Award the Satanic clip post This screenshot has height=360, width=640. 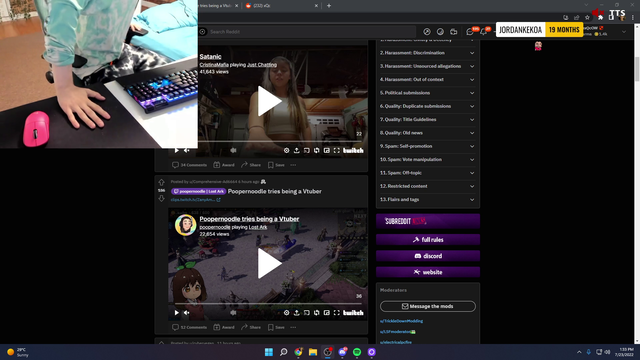click(224, 165)
